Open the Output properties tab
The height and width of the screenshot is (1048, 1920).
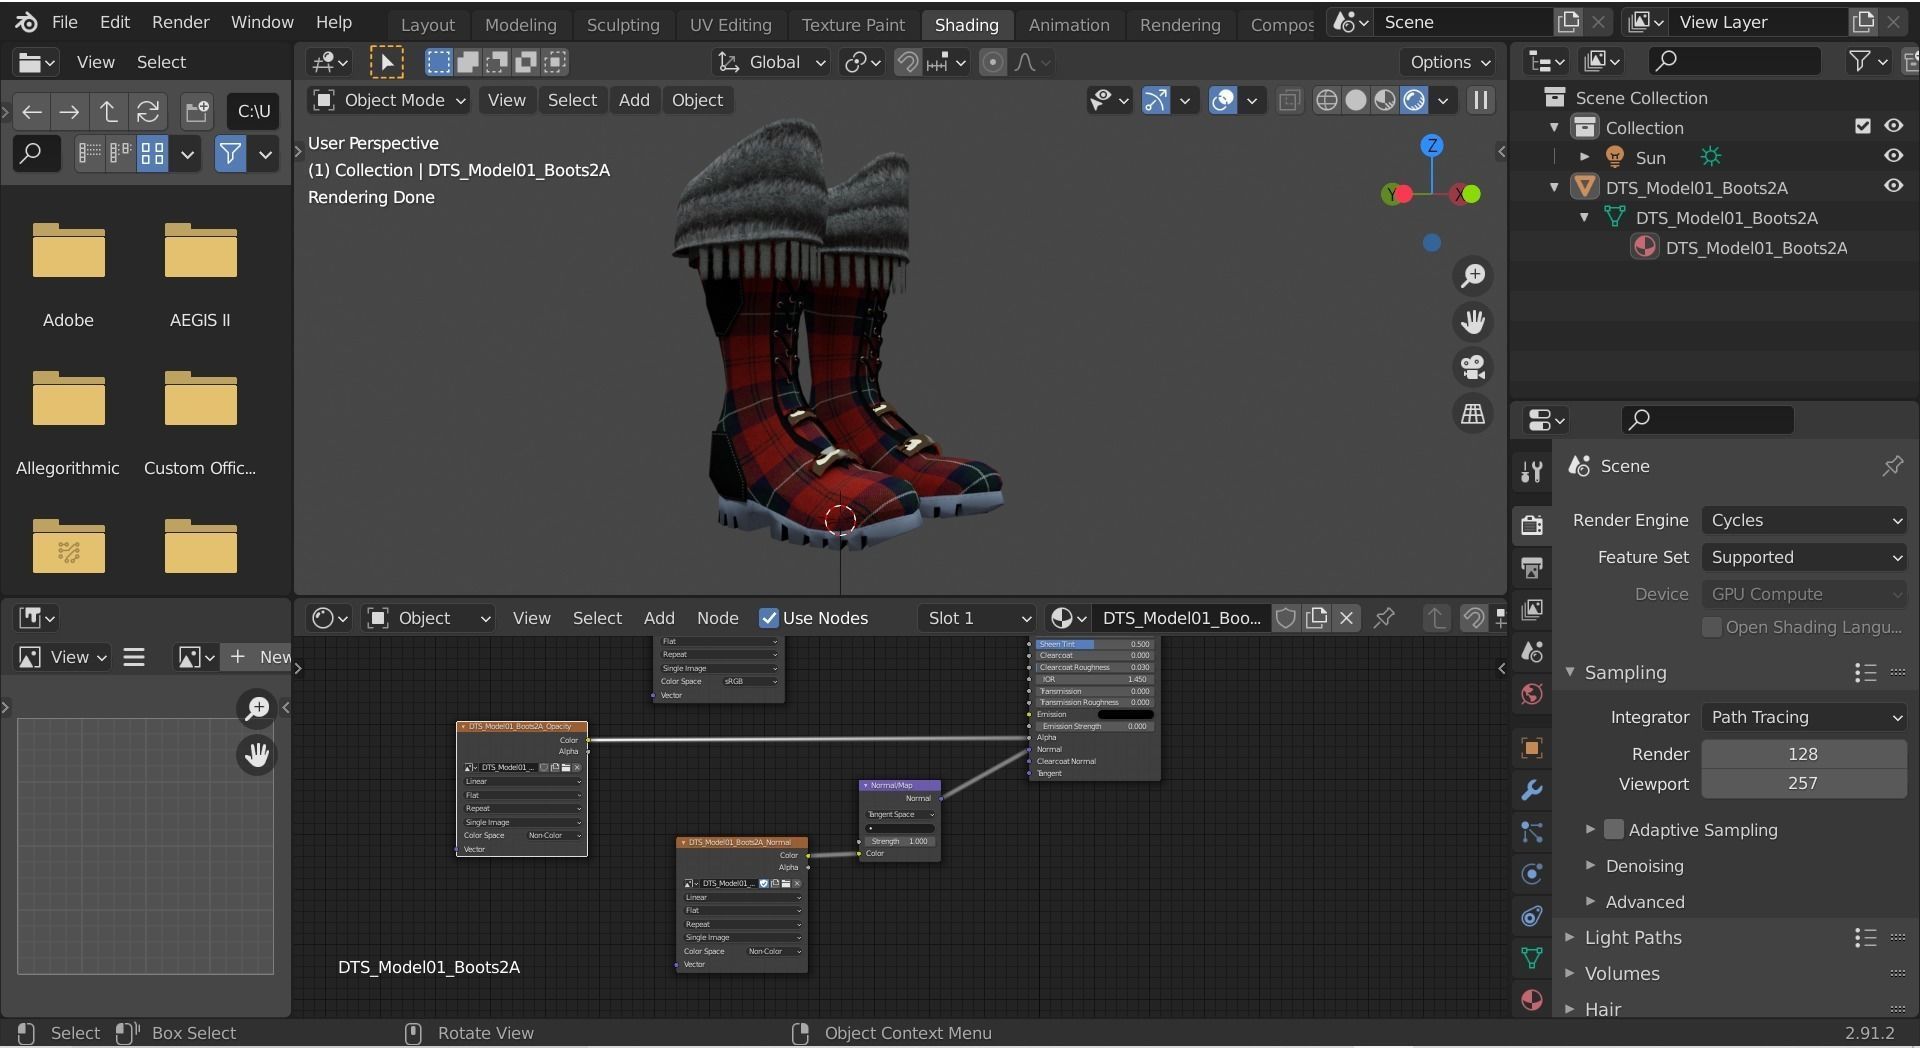tap(1531, 567)
